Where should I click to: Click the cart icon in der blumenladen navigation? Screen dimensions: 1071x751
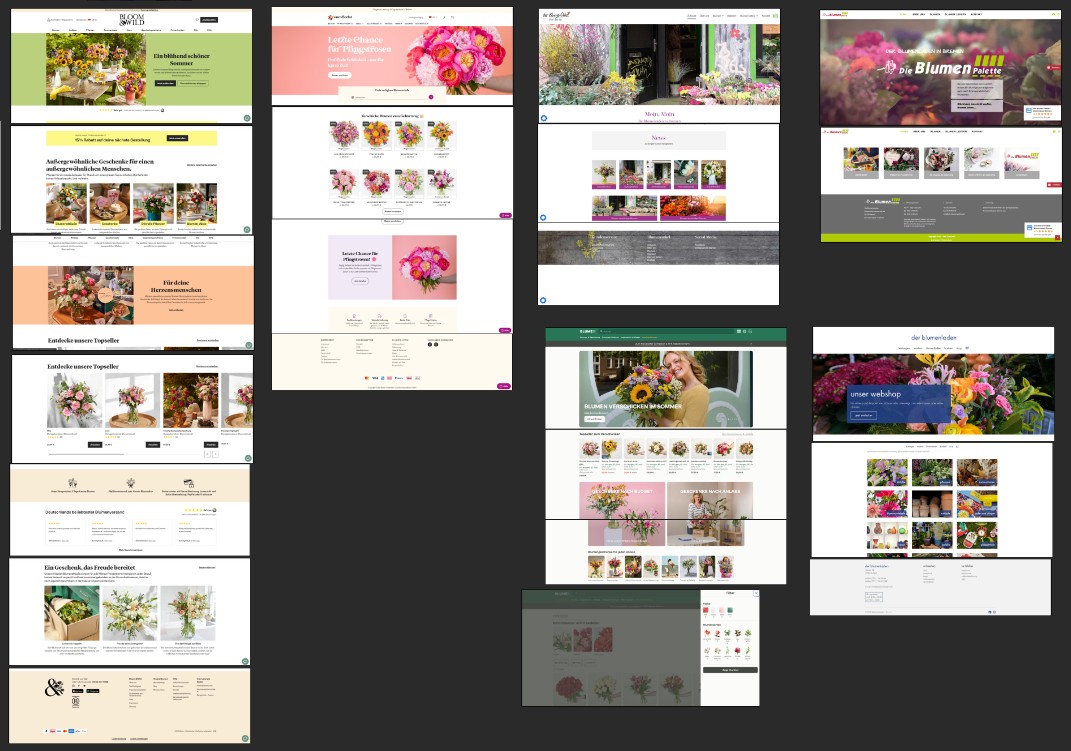tap(967, 348)
